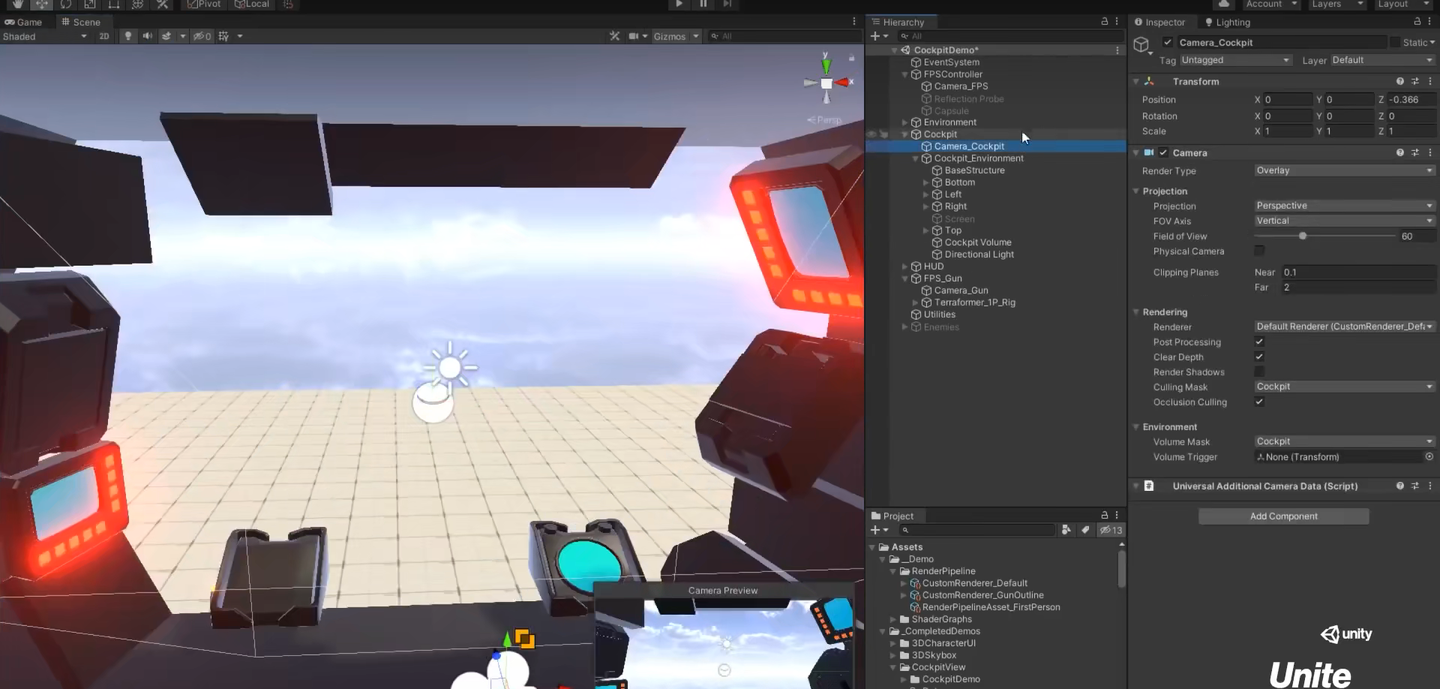The height and width of the screenshot is (689, 1440).
Task: Select the Project tab
Action: 892,516
